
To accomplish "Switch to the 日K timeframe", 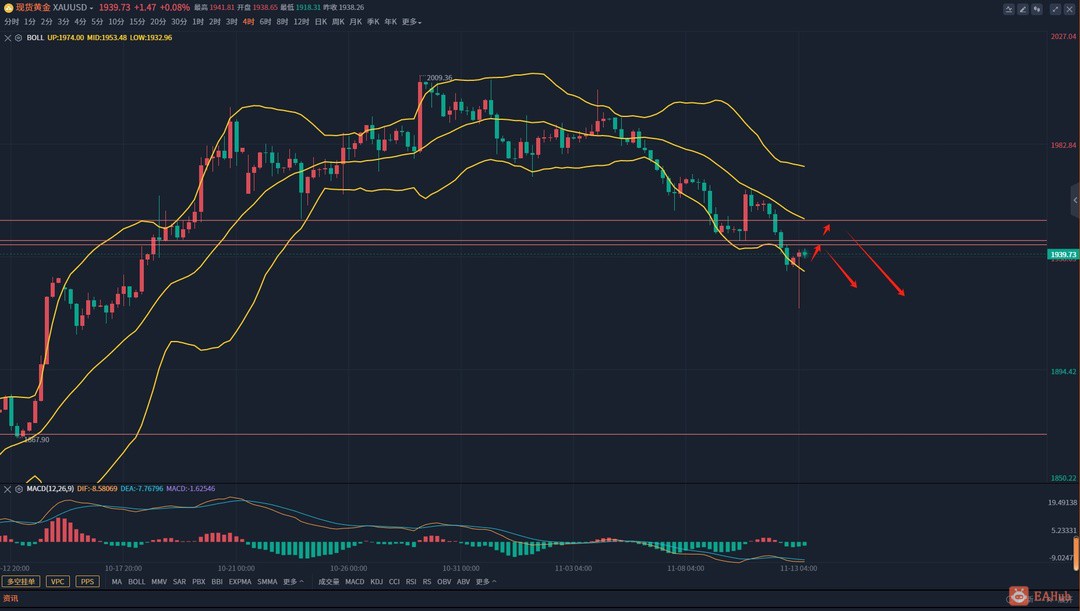I will [321, 22].
